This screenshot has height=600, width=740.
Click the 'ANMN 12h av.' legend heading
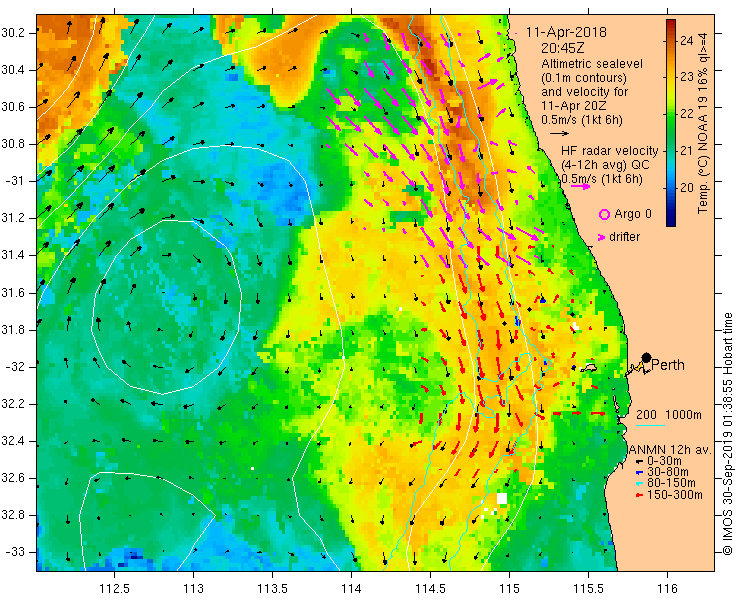click(x=670, y=450)
